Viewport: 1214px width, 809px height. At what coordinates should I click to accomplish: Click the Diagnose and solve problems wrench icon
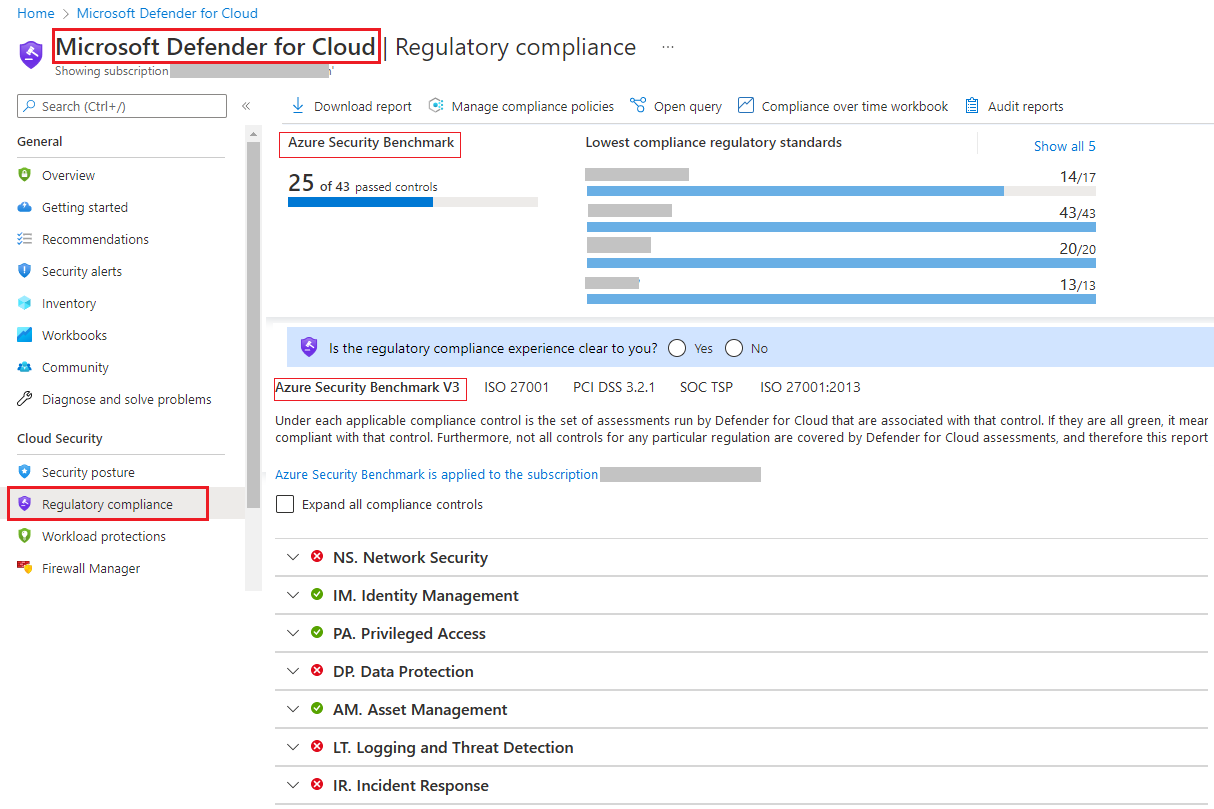pyautogui.click(x=25, y=399)
